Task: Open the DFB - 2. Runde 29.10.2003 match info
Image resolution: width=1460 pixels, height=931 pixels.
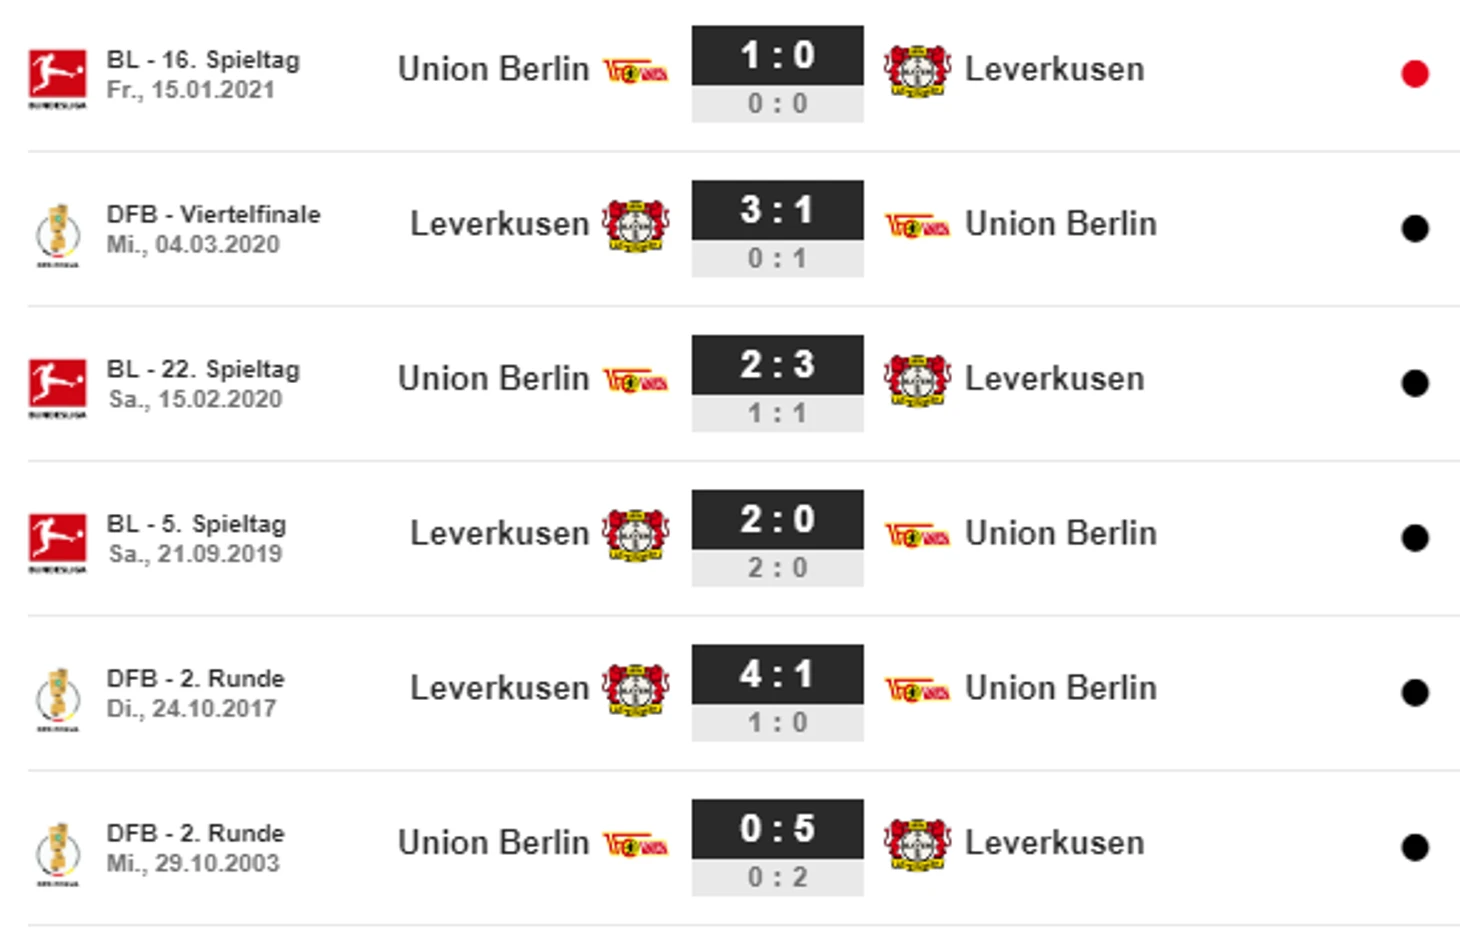Action: tap(196, 848)
